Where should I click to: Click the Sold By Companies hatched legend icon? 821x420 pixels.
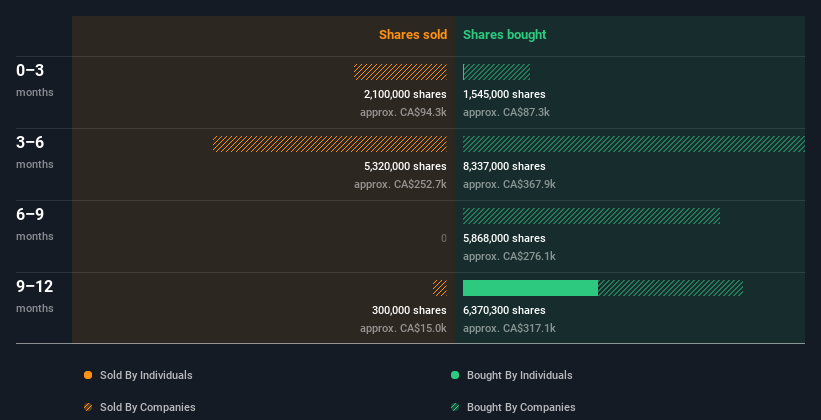(x=88, y=407)
